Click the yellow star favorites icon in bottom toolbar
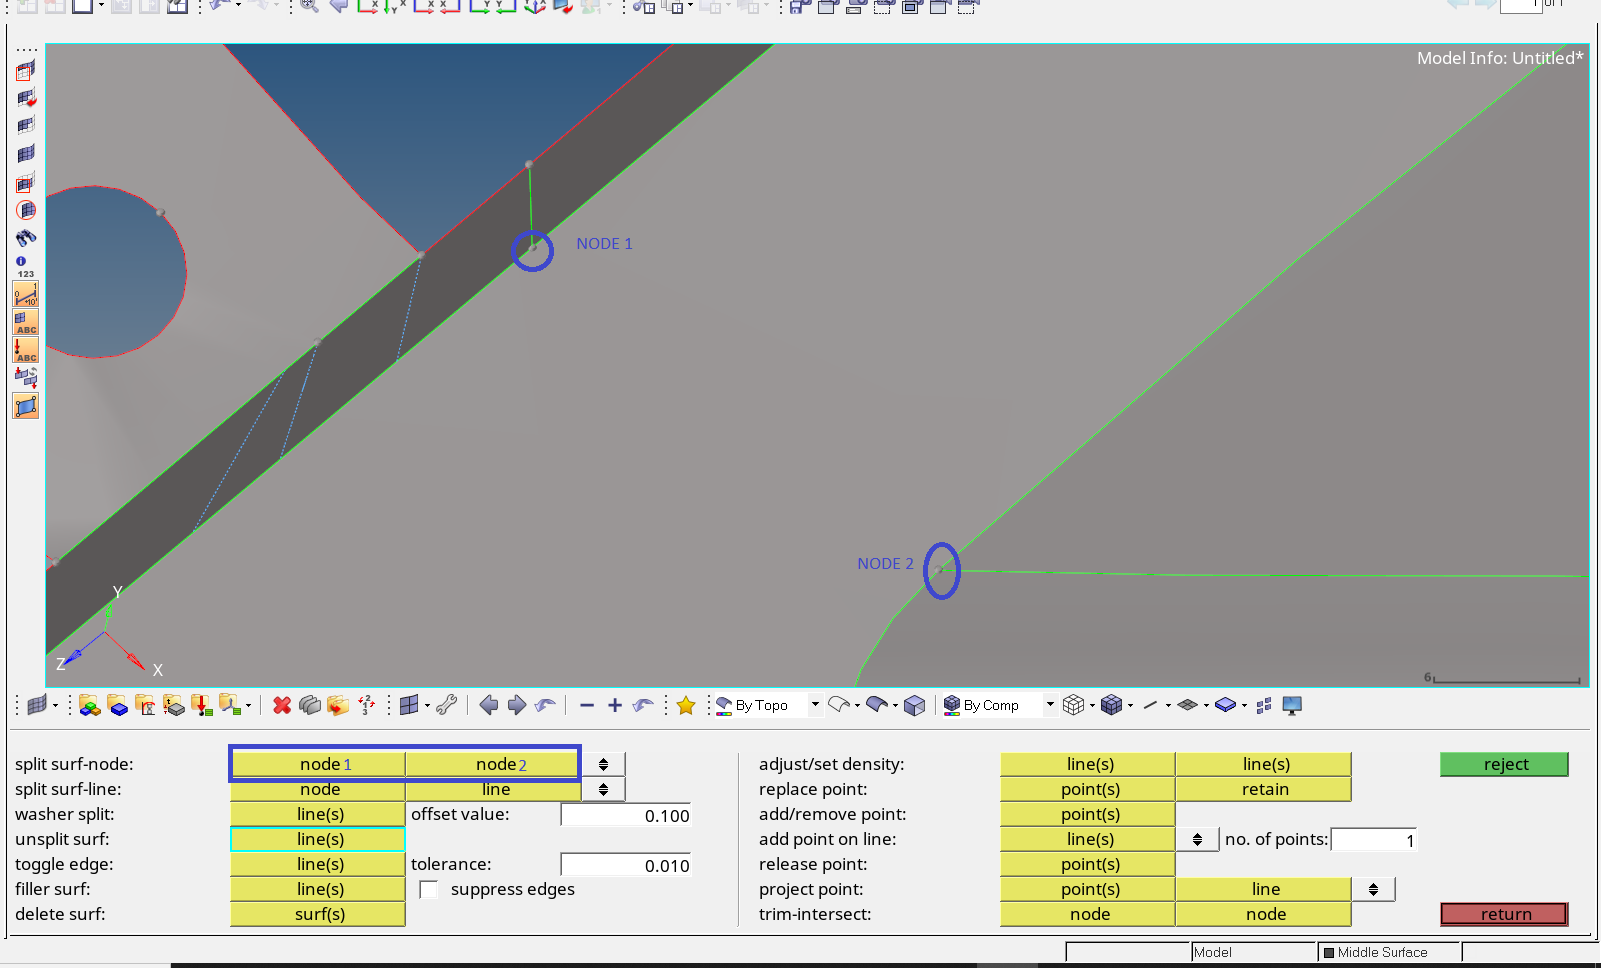The height and width of the screenshot is (968, 1601). click(685, 705)
